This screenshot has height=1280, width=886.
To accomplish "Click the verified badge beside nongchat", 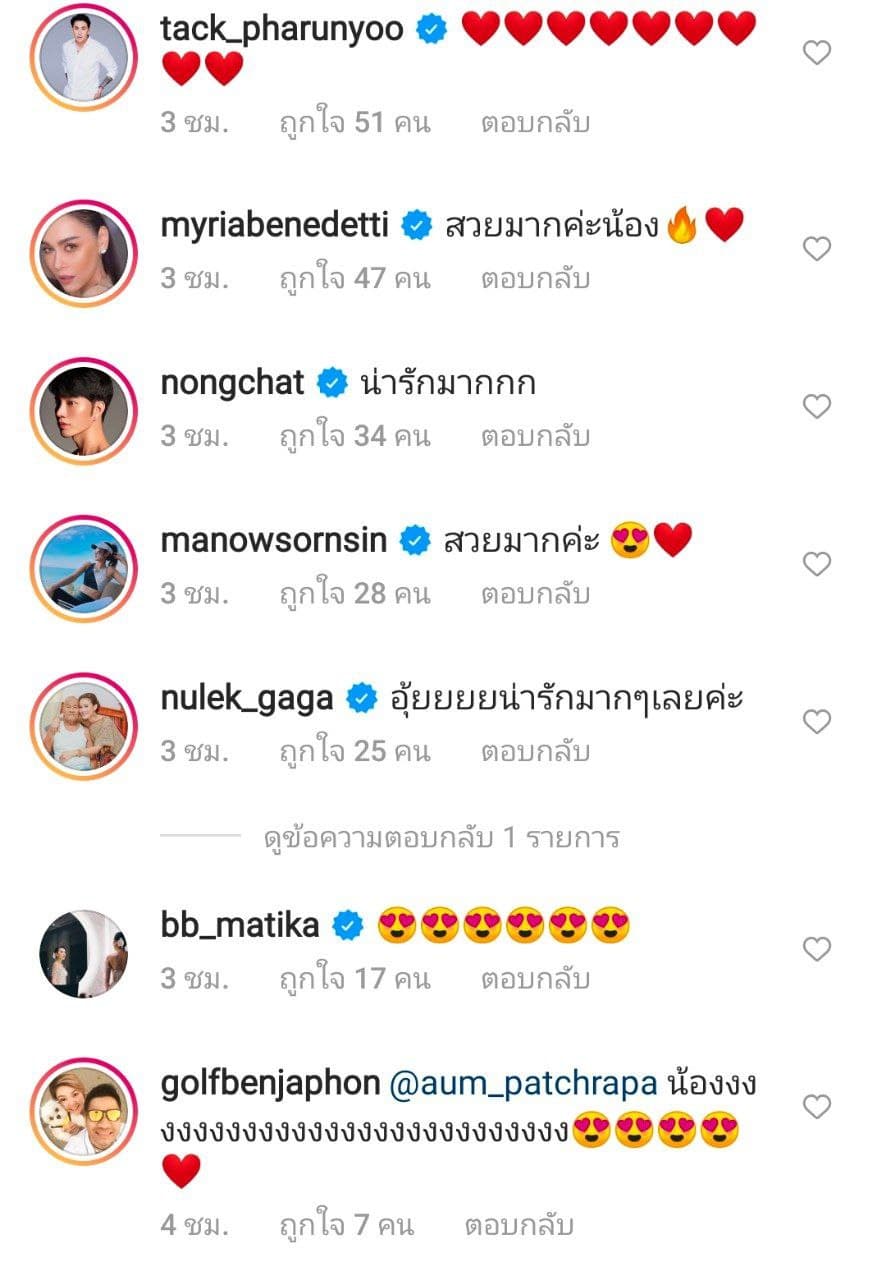I will pos(330,380).
